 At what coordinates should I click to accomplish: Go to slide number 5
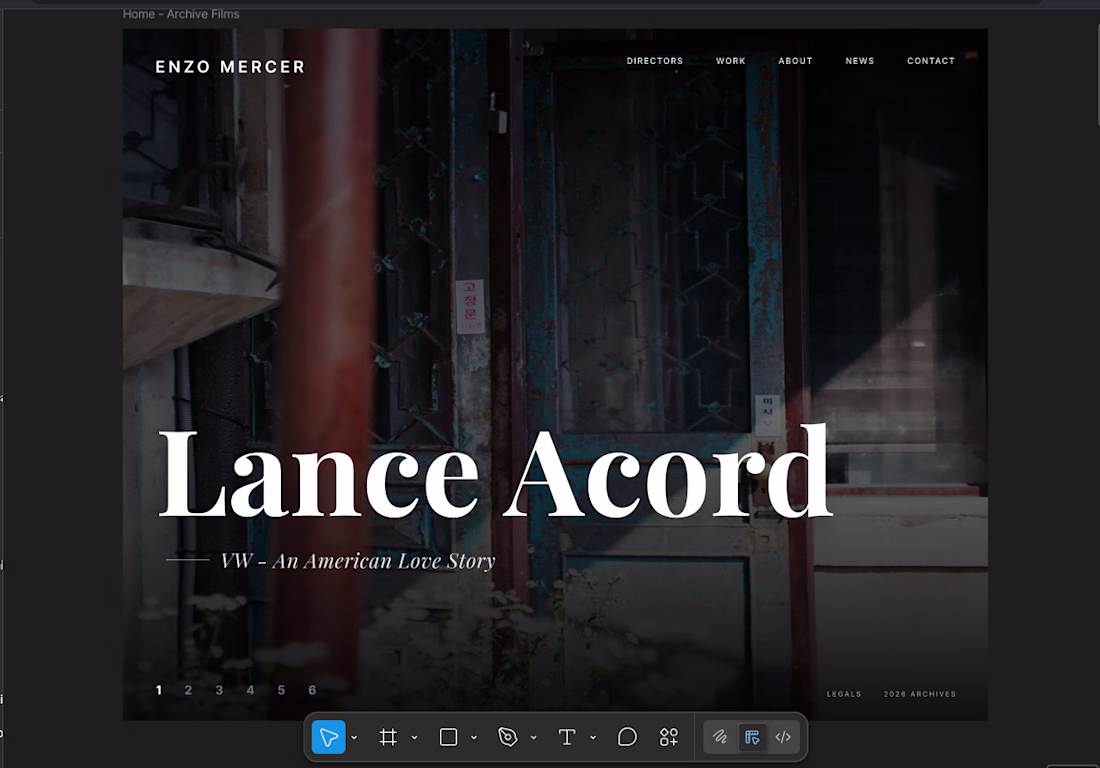(x=281, y=690)
